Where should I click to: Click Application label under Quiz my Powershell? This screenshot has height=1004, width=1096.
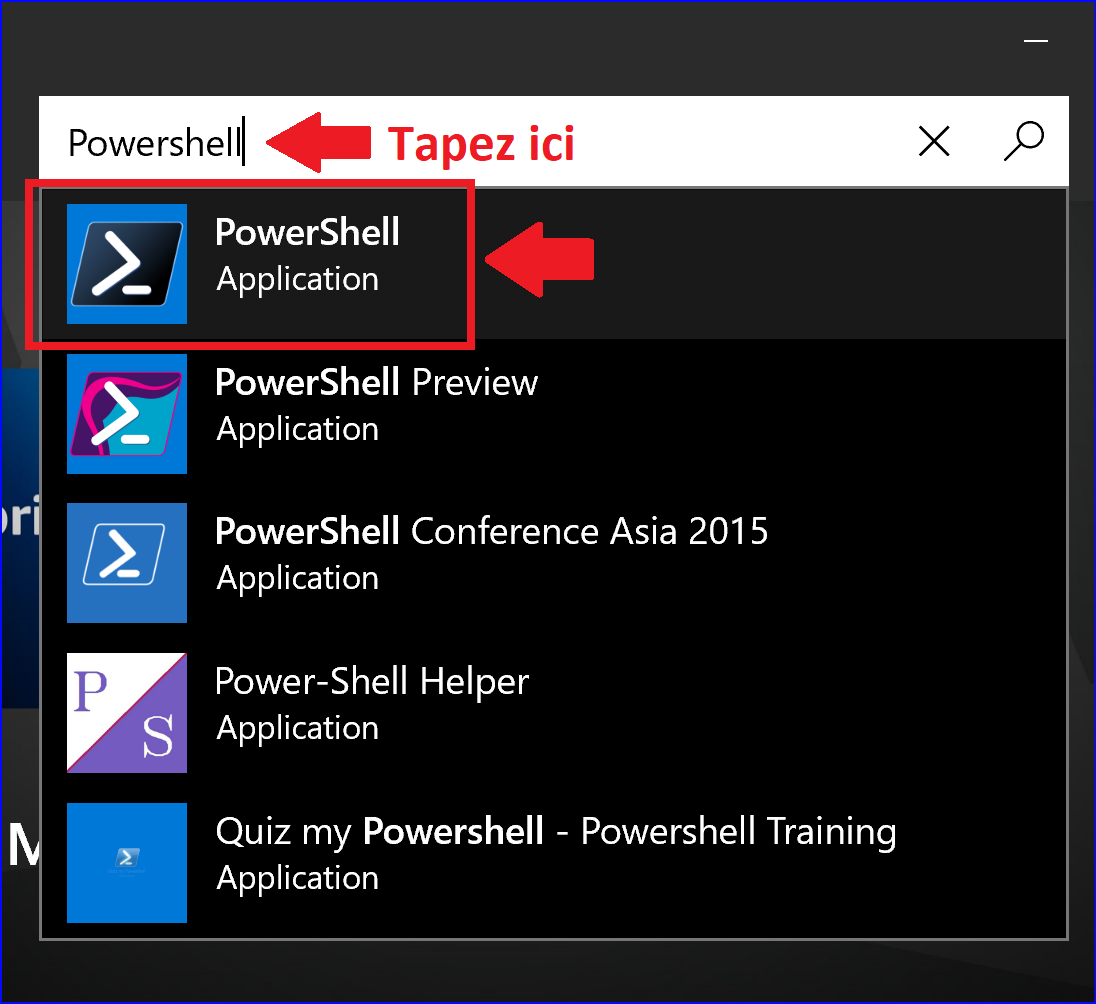click(x=298, y=879)
